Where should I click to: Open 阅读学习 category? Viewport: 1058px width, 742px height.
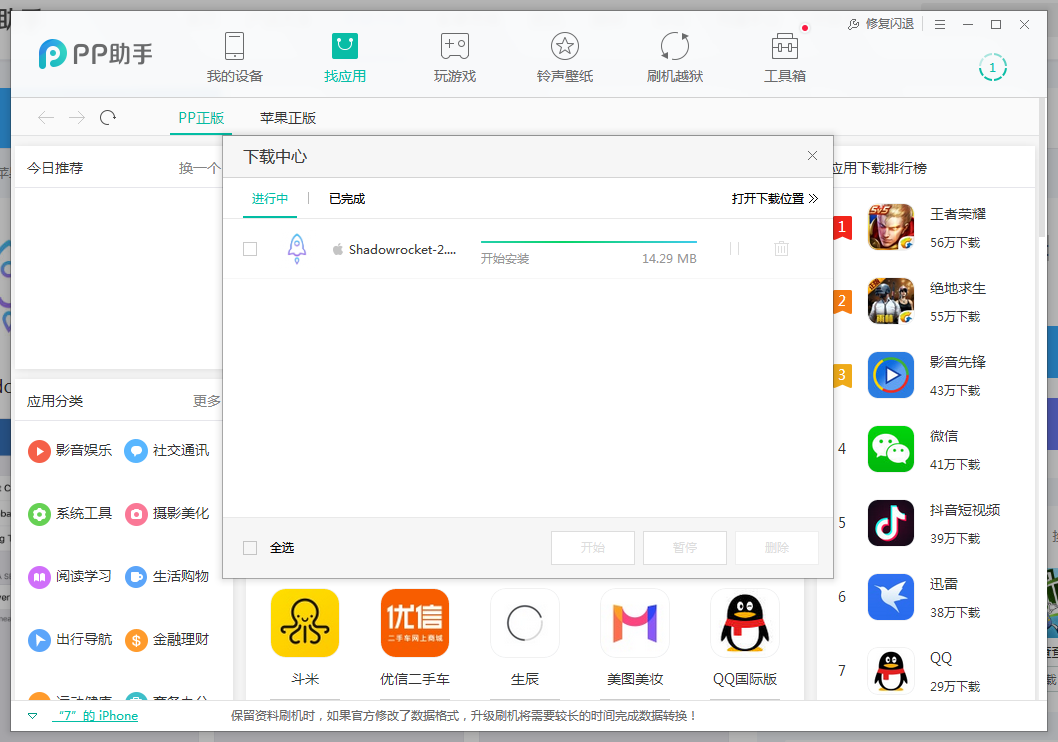click(70, 577)
